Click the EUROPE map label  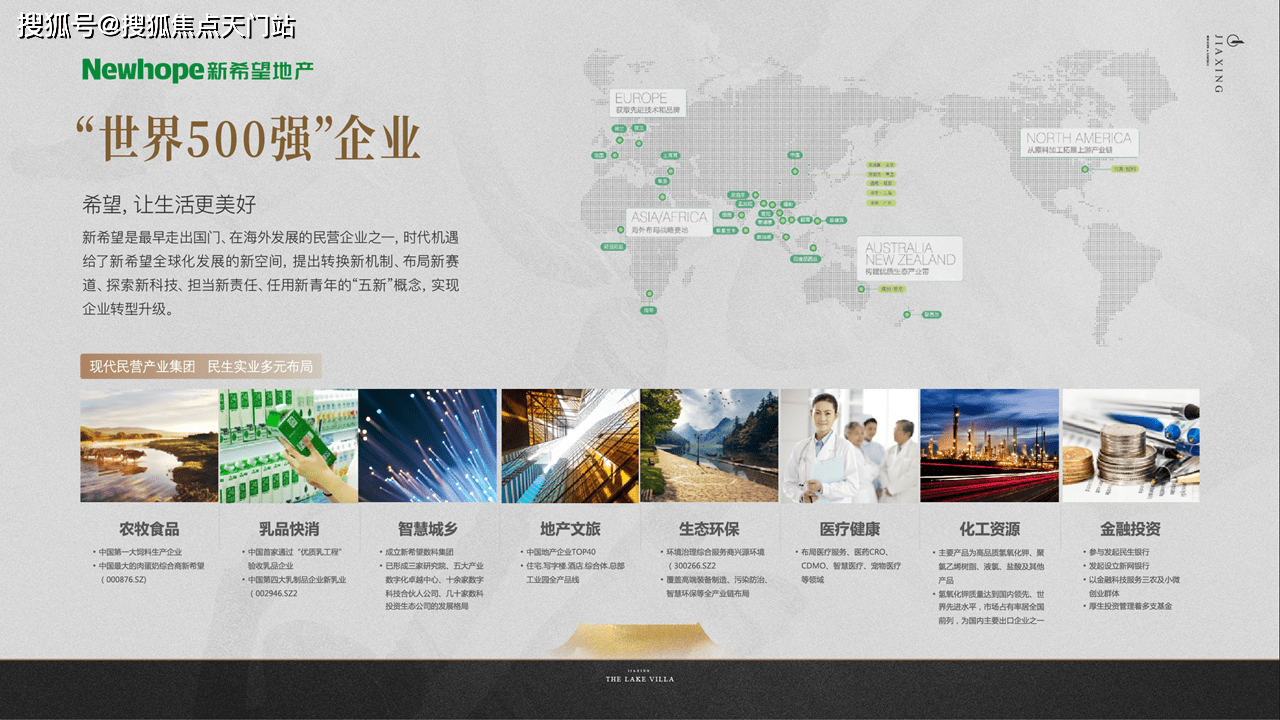(x=648, y=102)
